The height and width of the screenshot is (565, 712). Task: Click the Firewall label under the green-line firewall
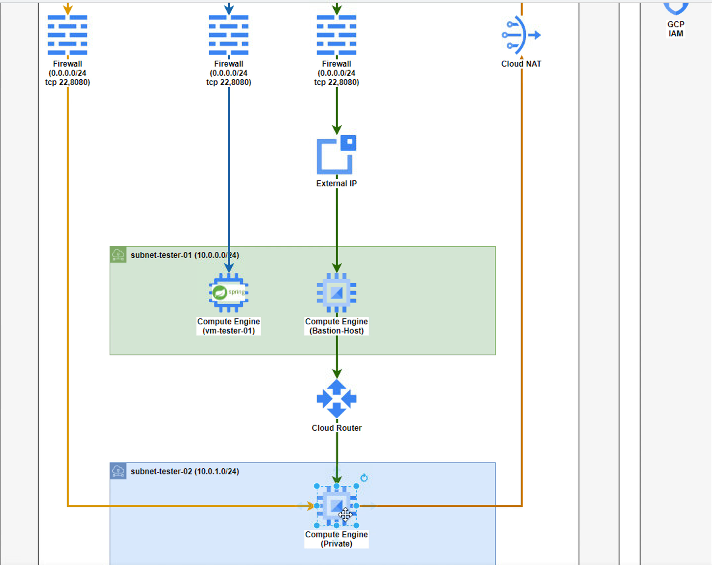336,73
